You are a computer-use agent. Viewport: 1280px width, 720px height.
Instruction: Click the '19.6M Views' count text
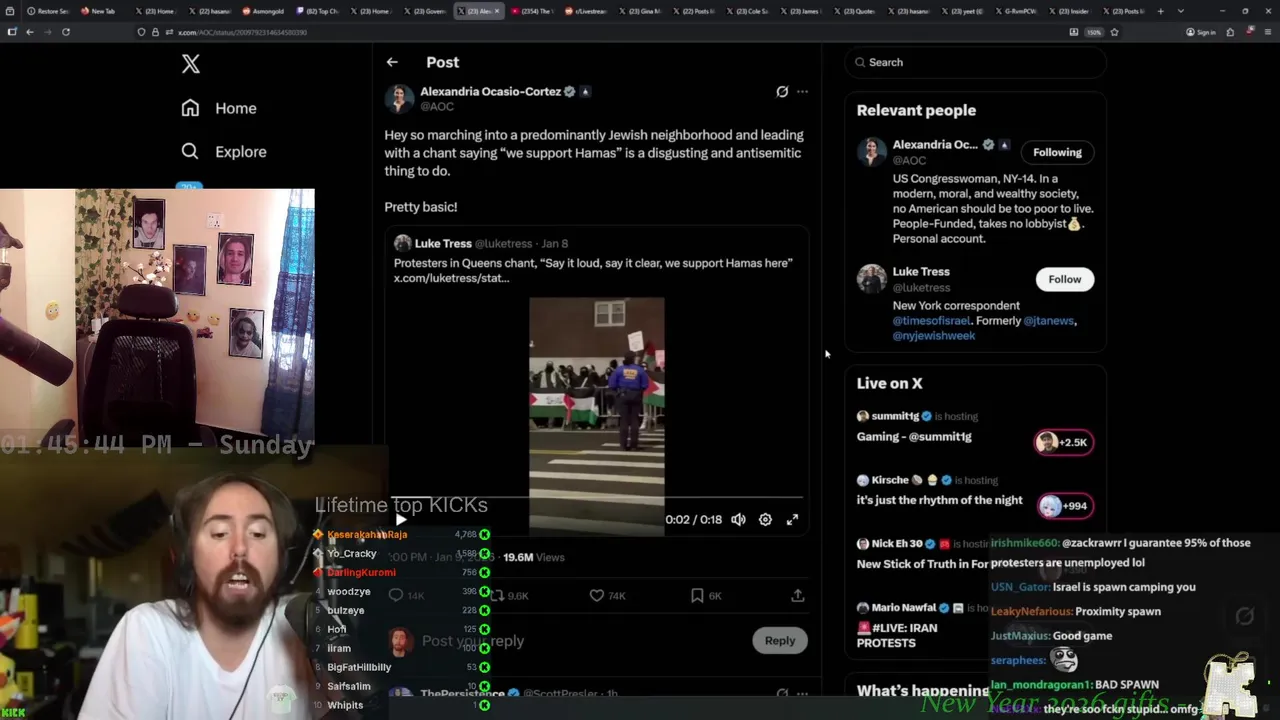coord(534,557)
